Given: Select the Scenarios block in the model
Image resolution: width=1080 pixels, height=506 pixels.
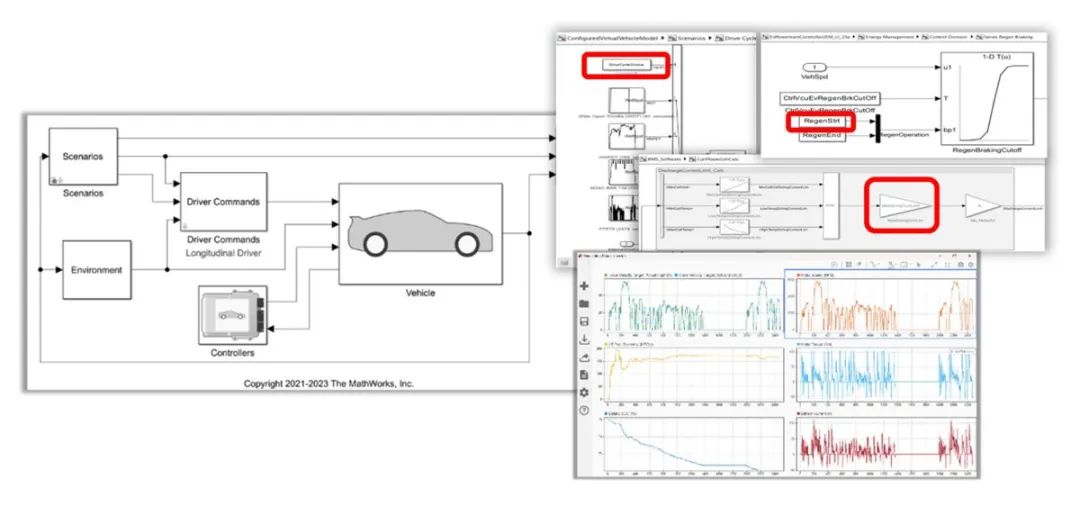Looking at the screenshot, I should coord(83,156).
